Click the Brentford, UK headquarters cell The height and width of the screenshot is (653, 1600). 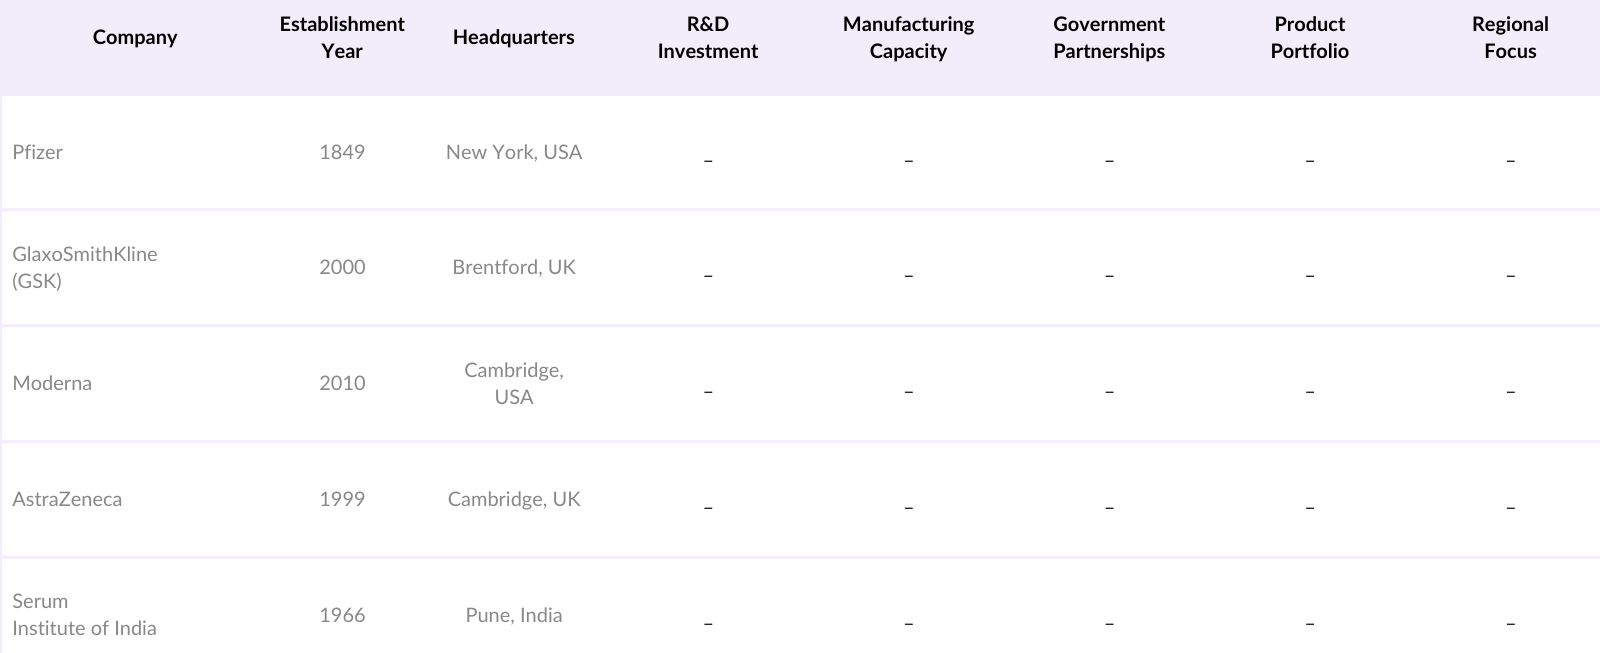514,267
